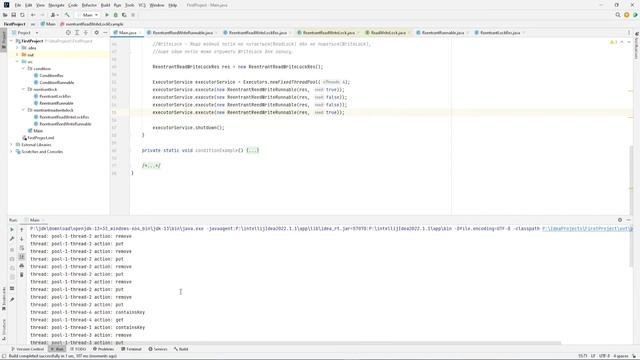Collapse the FirstProject root node
This screenshot has width=640, height=360.
(x=11, y=41)
